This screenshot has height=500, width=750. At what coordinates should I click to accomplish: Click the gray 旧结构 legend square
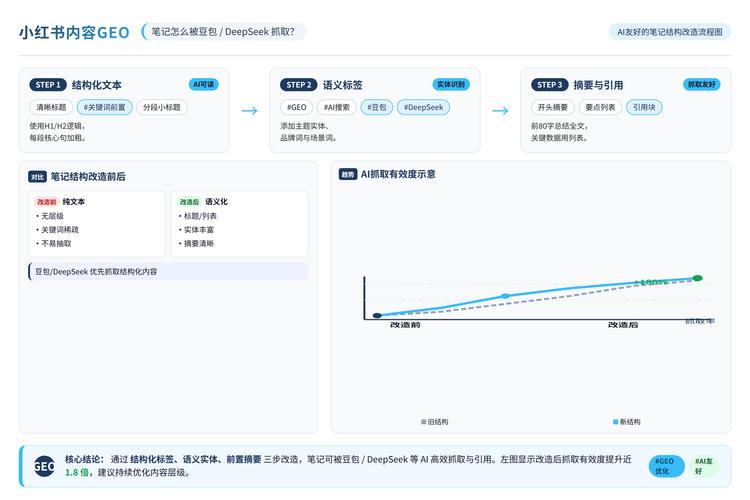423,422
